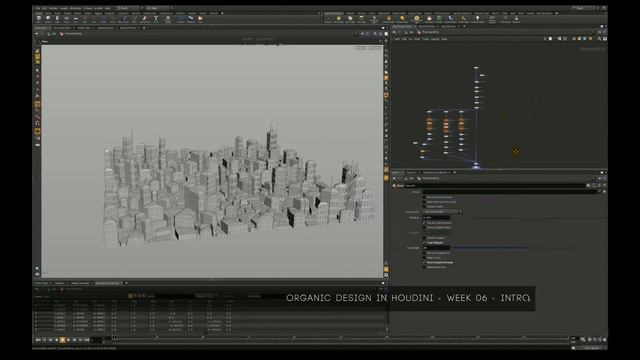
Task: Add a new pane tab beside Motion FX View
Action: click(x=144, y=28)
